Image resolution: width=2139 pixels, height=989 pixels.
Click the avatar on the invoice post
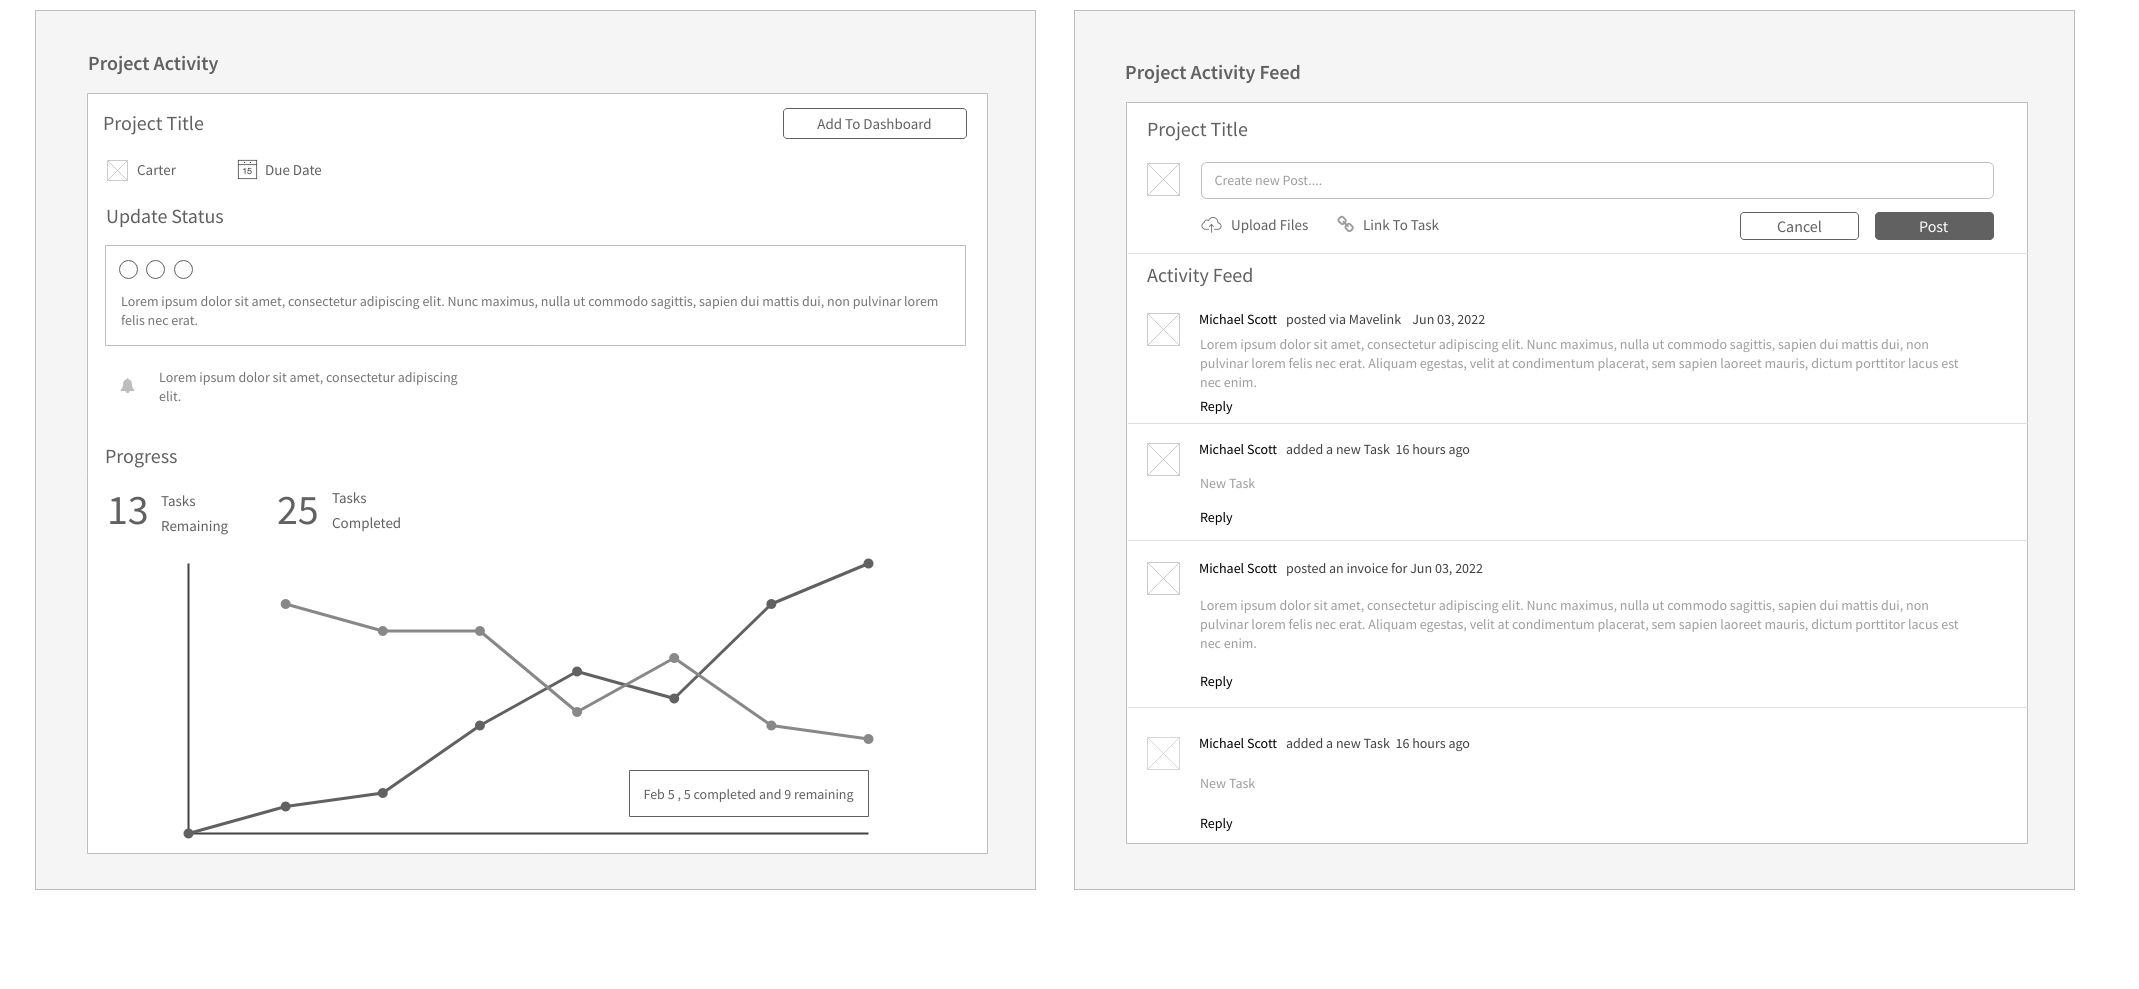[1163, 578]
